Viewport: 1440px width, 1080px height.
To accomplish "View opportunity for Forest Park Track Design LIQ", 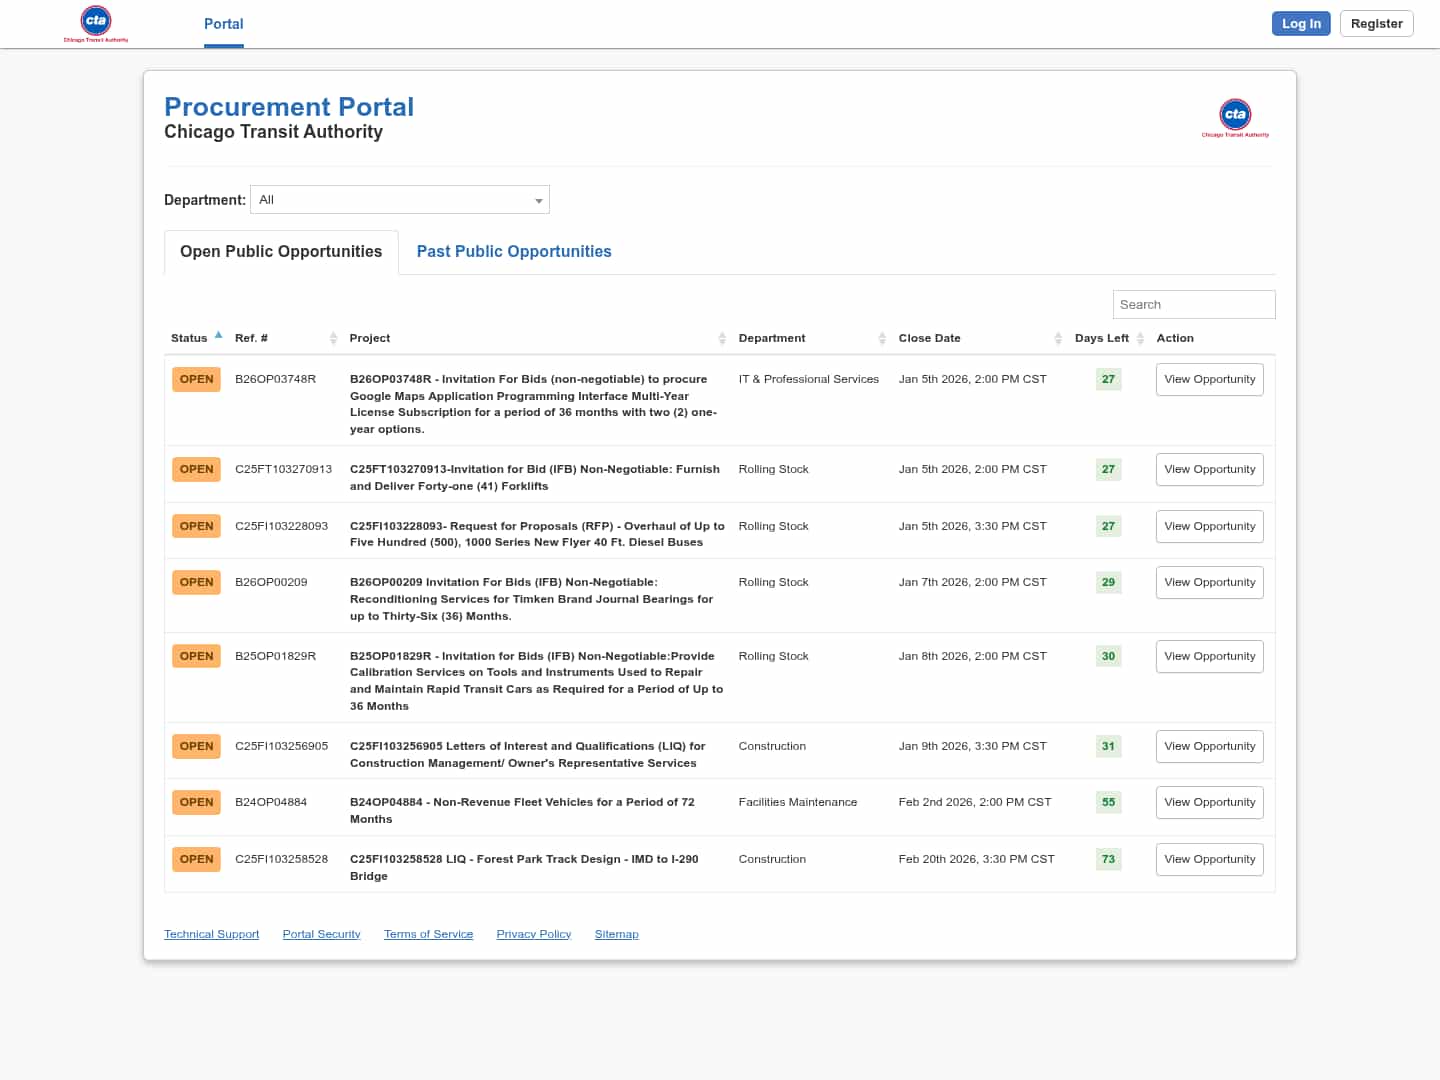I will point(1209,860).
